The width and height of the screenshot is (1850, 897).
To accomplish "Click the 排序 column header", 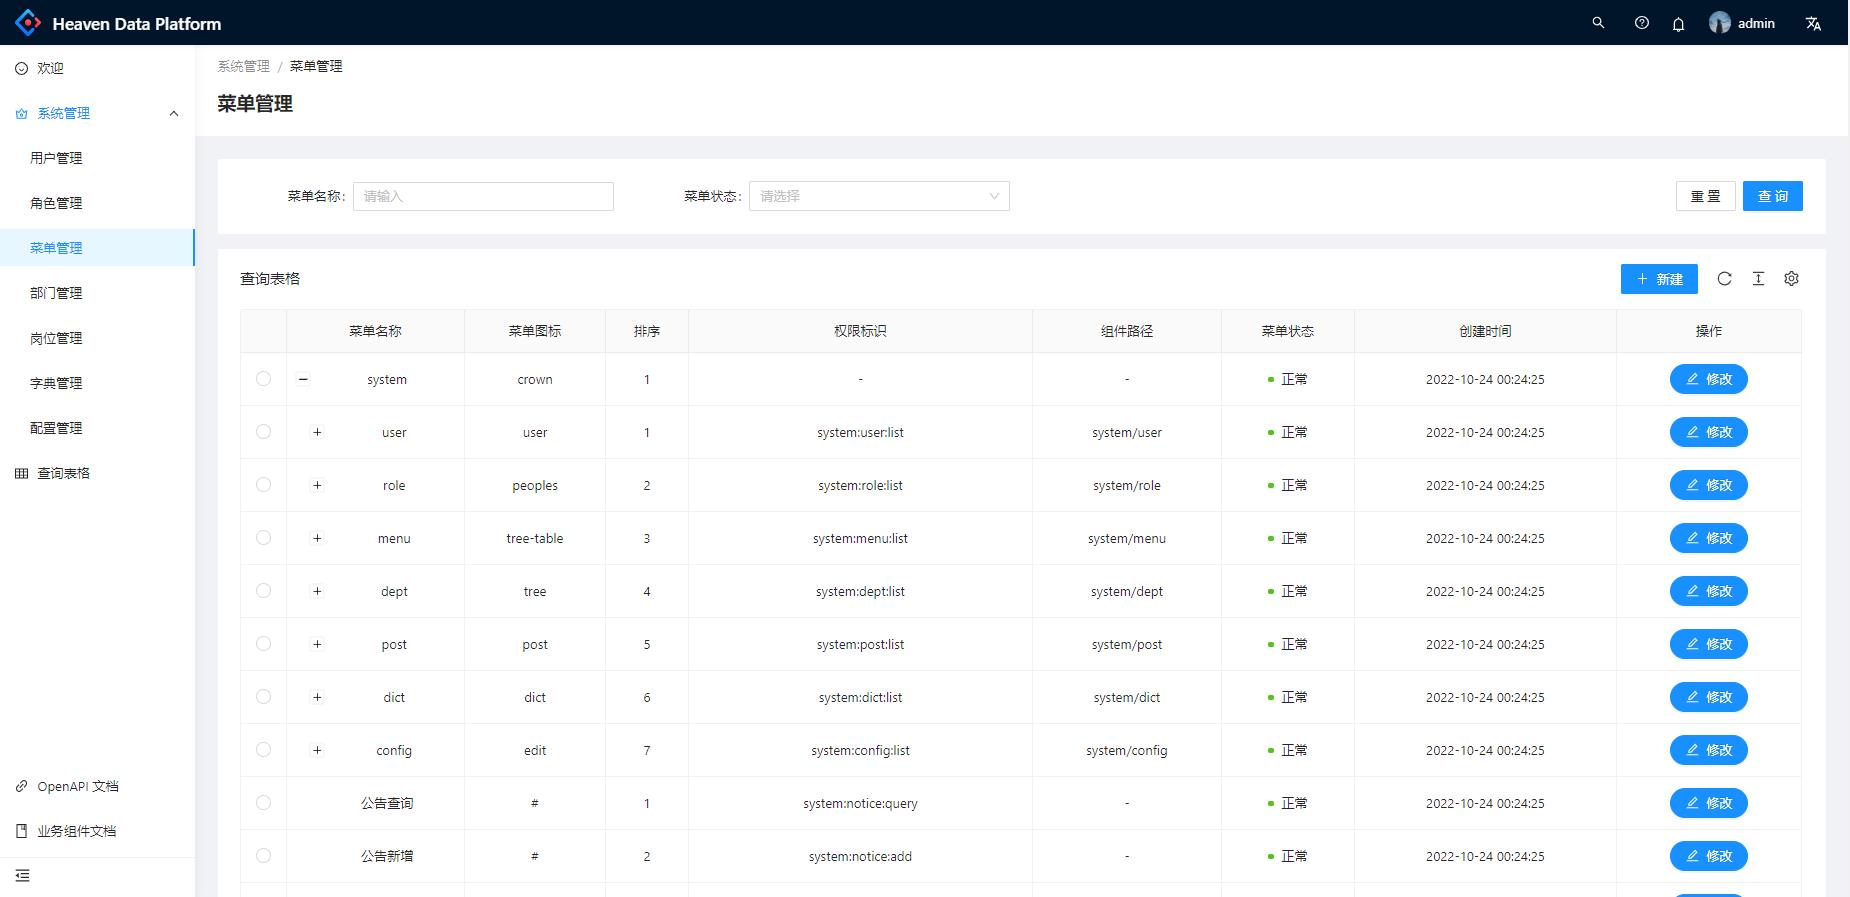I will (647, 331).
